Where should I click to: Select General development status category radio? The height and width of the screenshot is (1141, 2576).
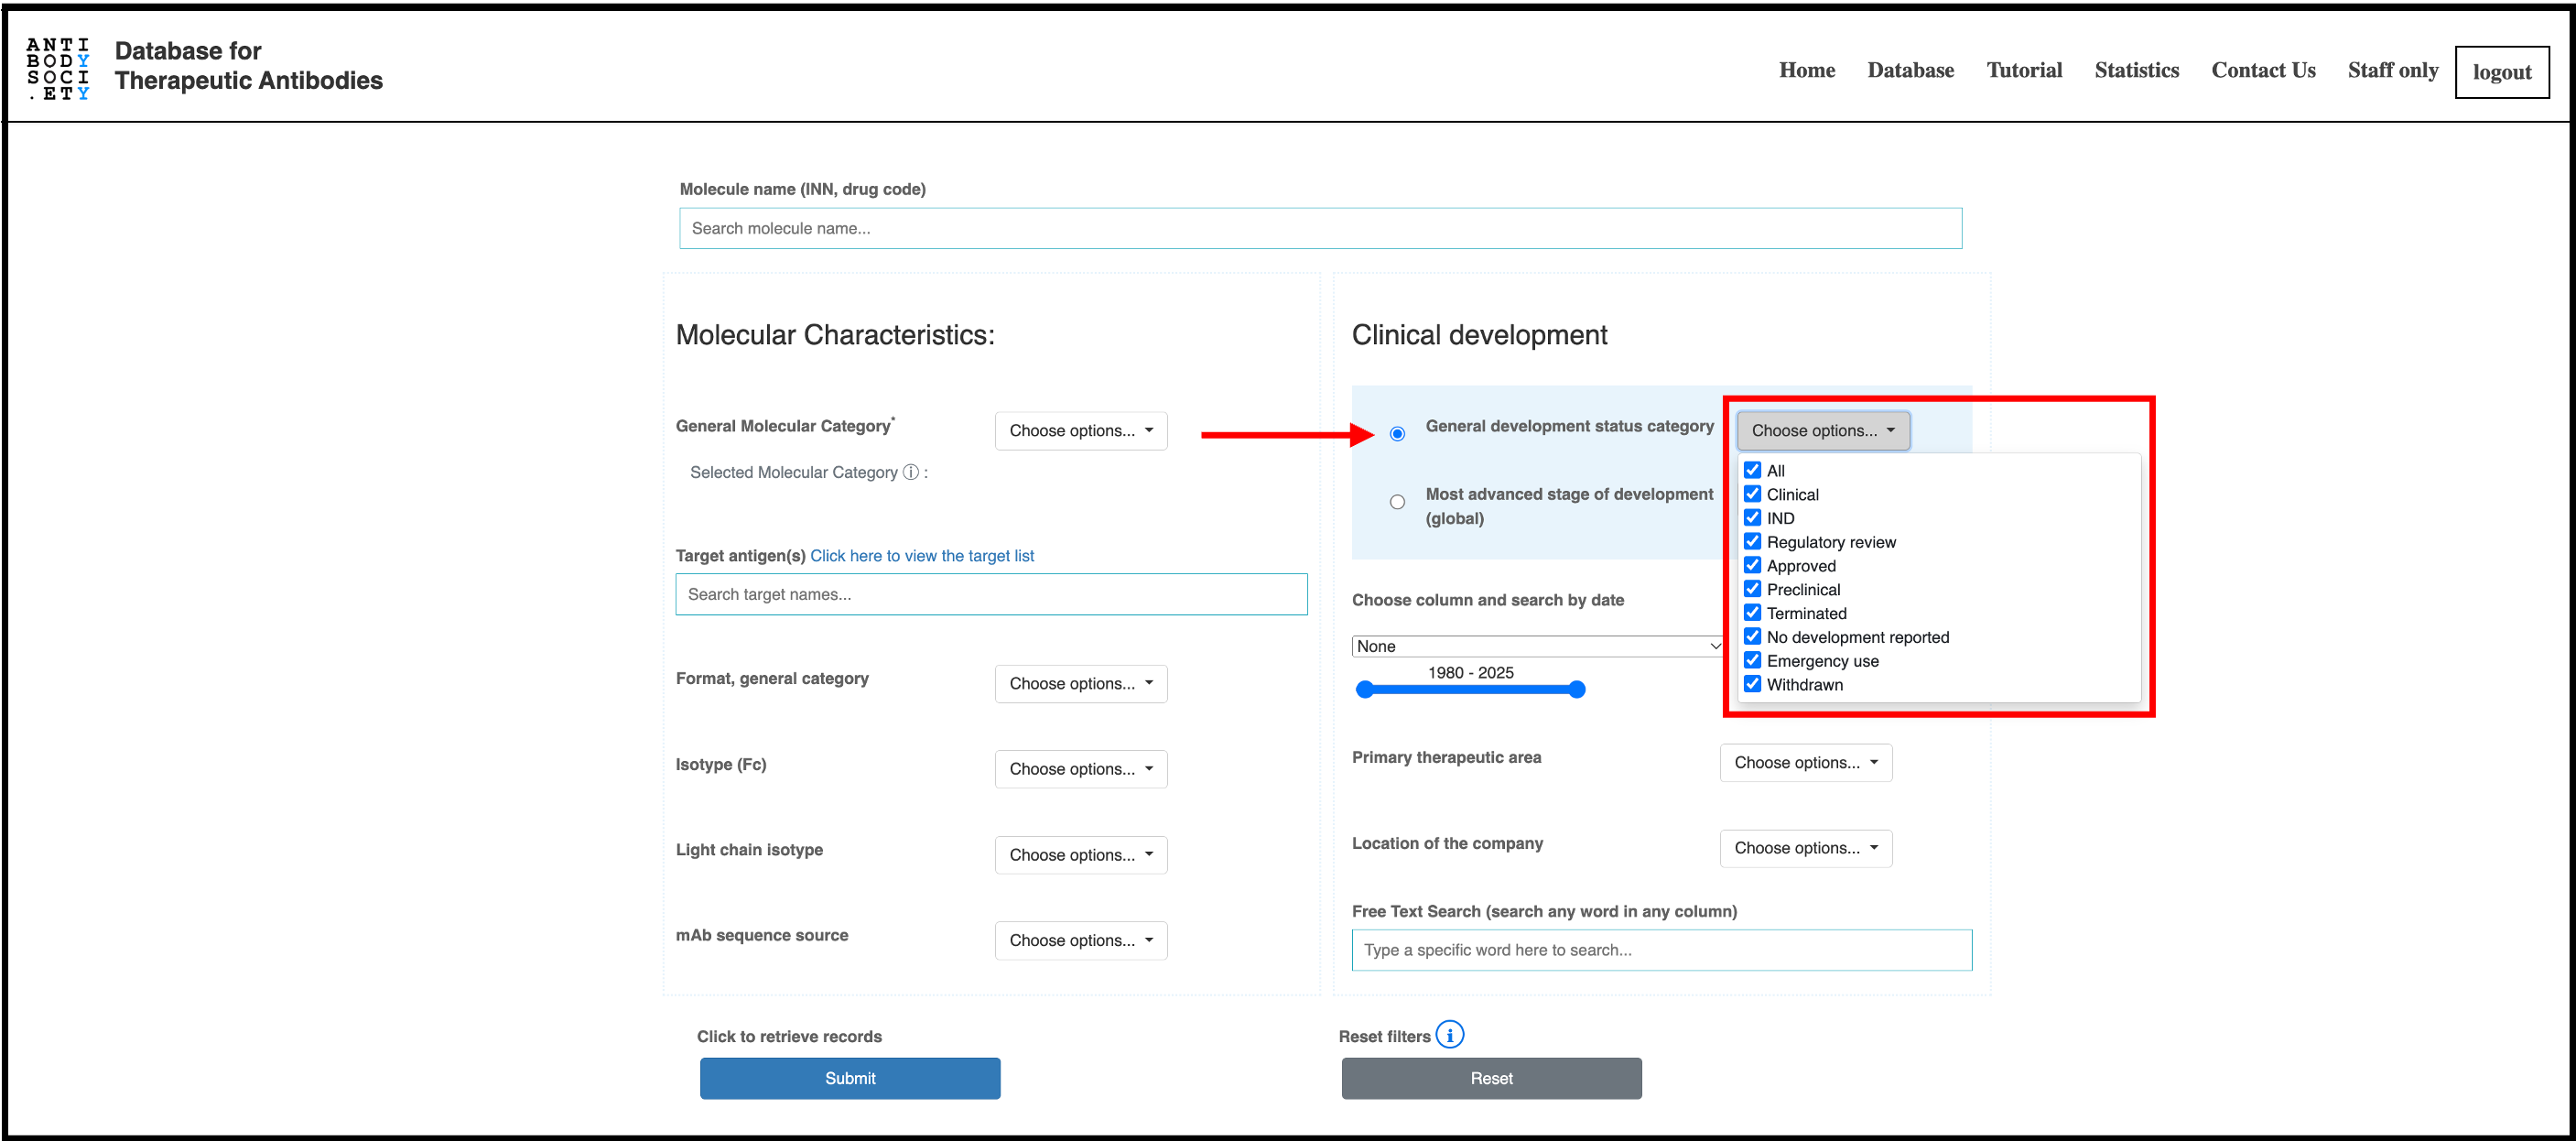1397,433
